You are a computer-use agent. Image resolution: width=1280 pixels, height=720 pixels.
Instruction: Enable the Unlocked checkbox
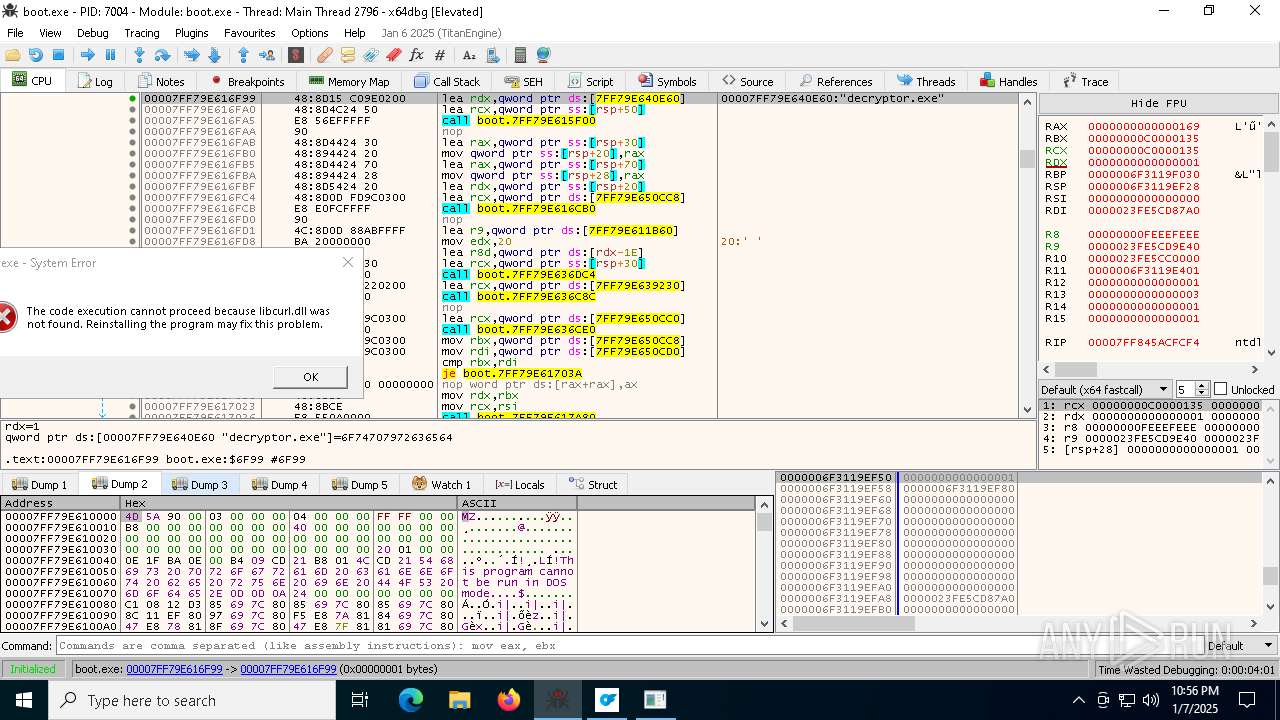[x=1220, y=389]
